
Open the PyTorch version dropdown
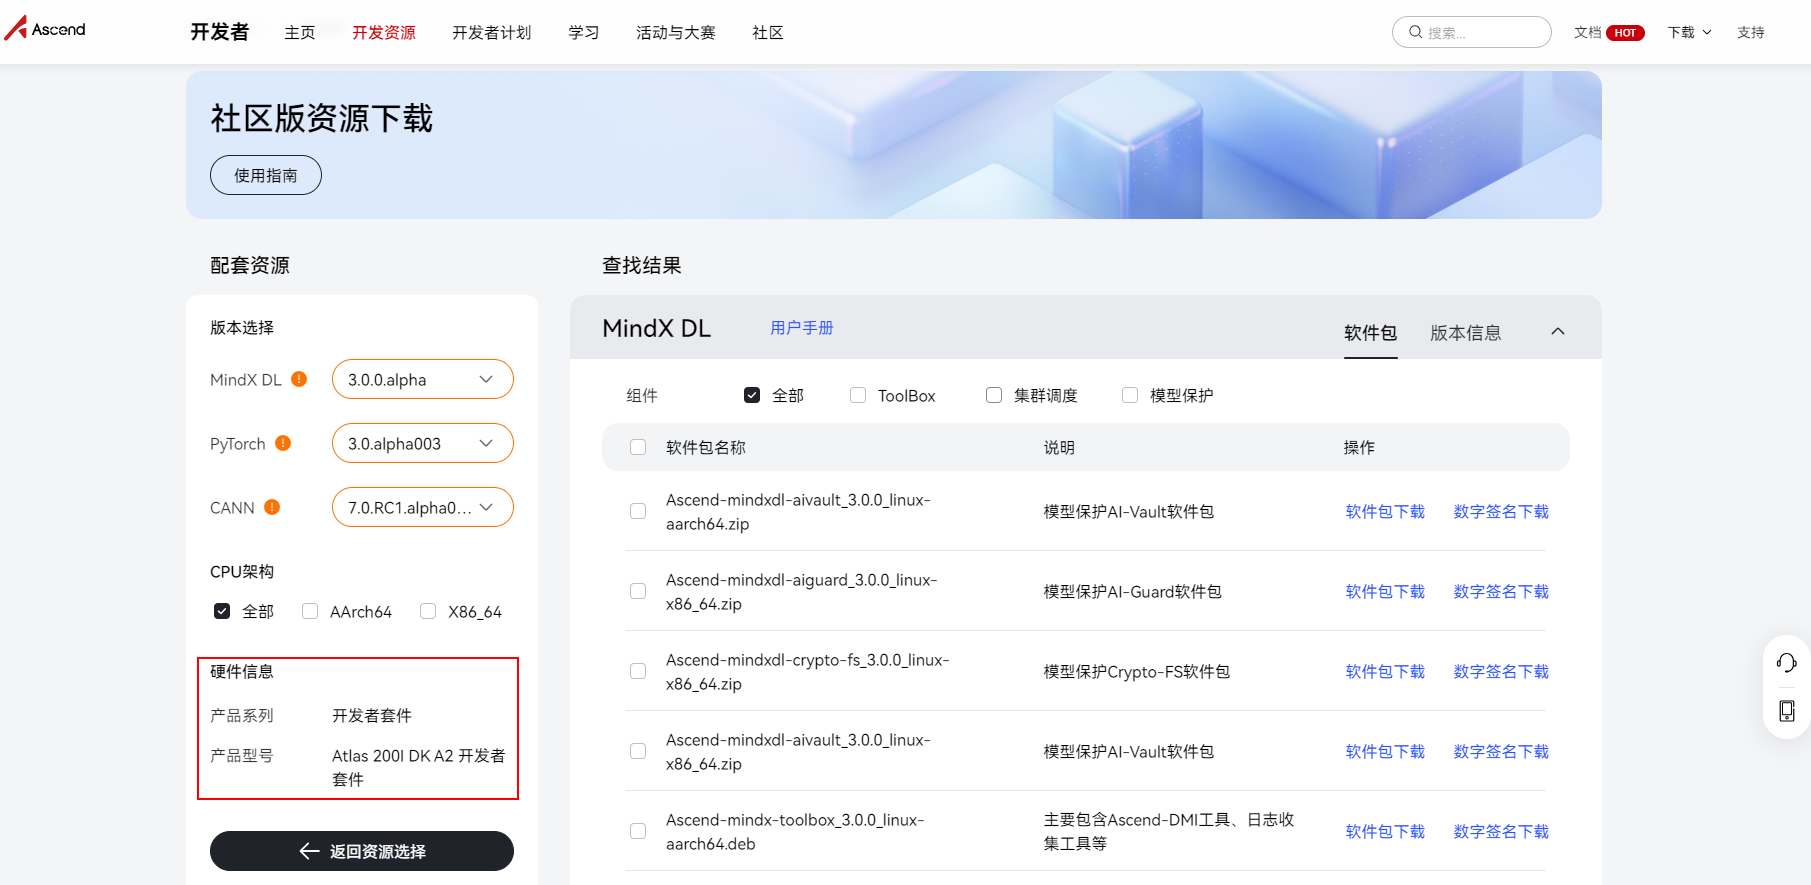point(422,443)
